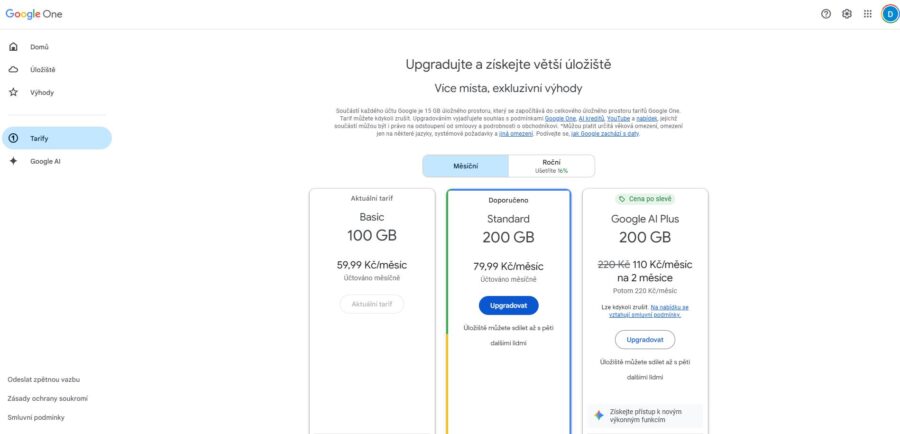Switch to Roční billing option
Screen dimensions: 900x434
tap(552, 166)
